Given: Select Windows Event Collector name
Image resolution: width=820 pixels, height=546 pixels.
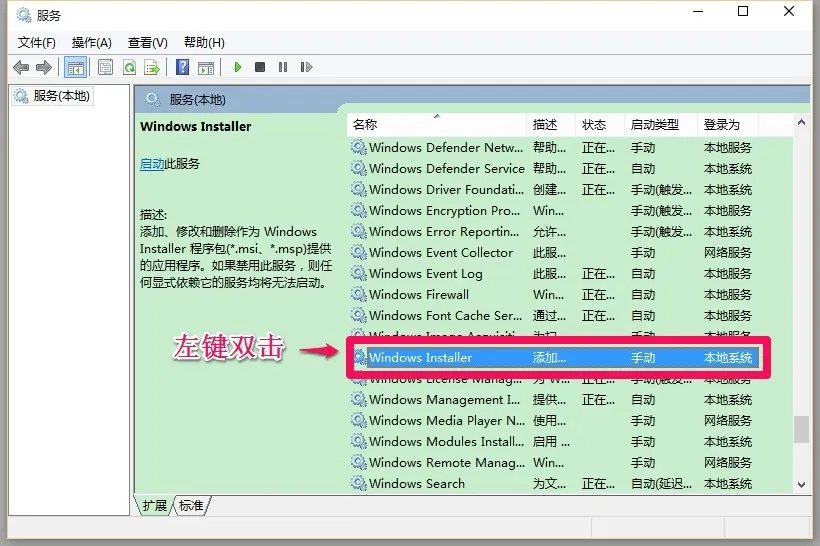Looking at the screenshot, I should coord(441,253).
